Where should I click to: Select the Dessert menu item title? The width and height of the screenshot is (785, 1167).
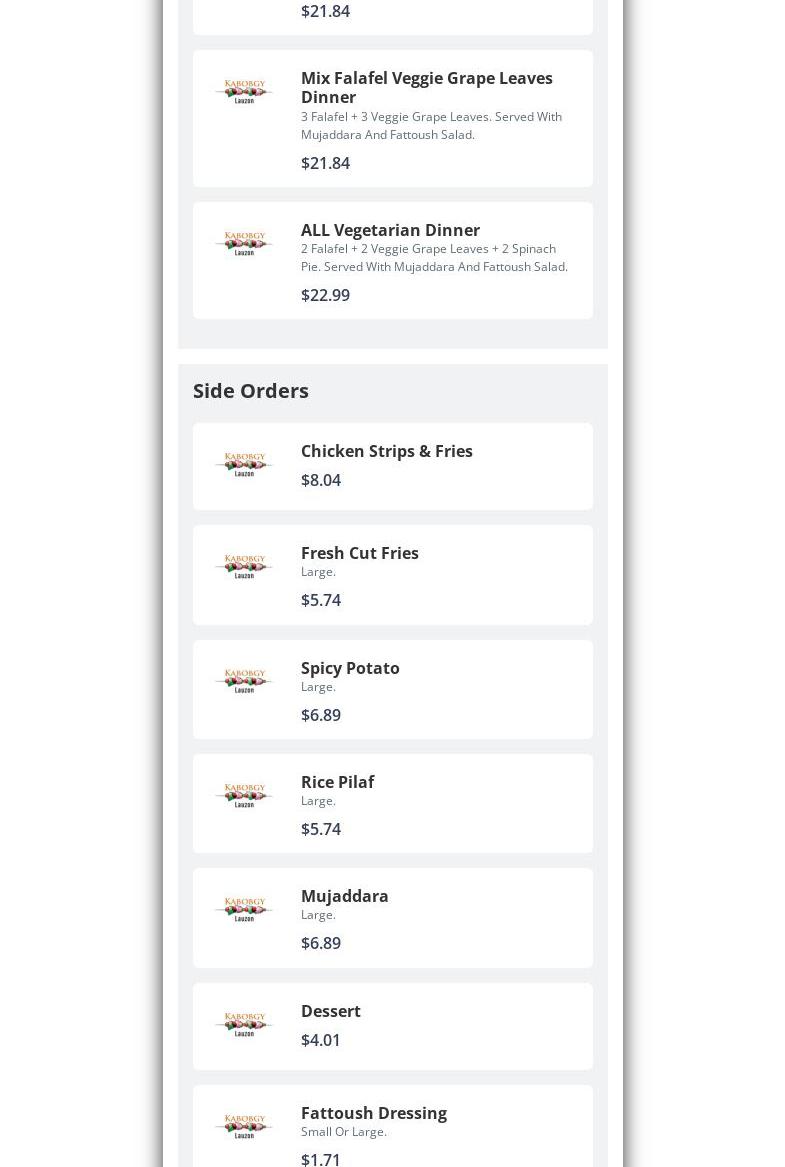[330, 1011]
